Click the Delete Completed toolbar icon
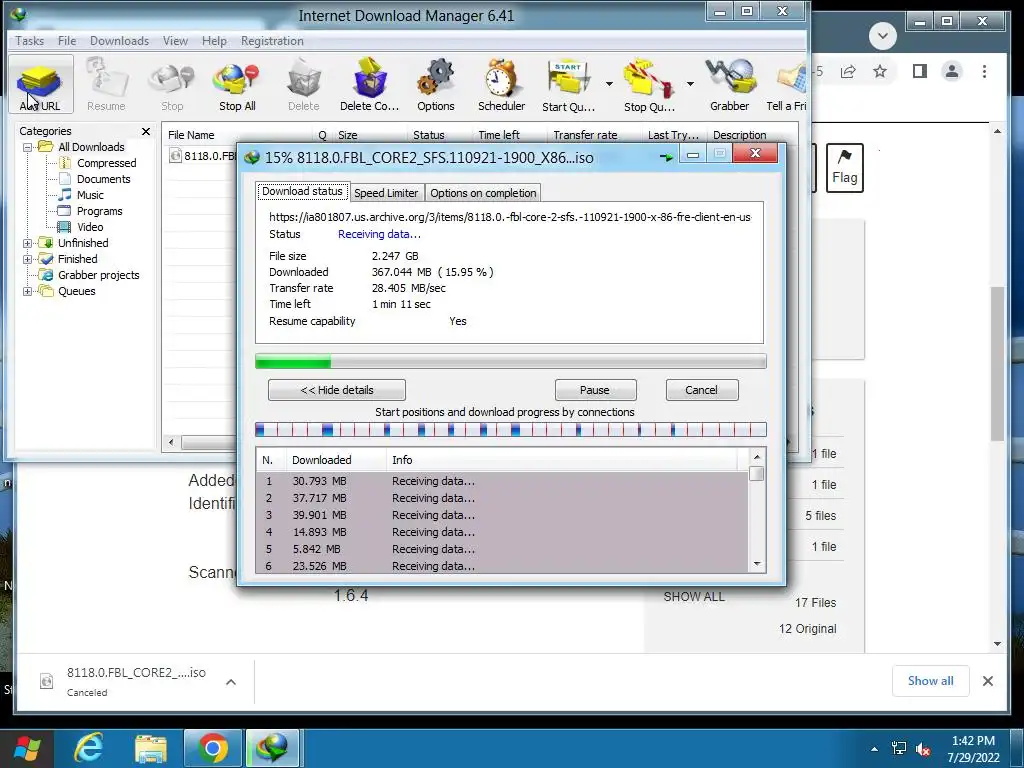Image resolution: width=1024 pixels, height=768 pixels. 369,85
